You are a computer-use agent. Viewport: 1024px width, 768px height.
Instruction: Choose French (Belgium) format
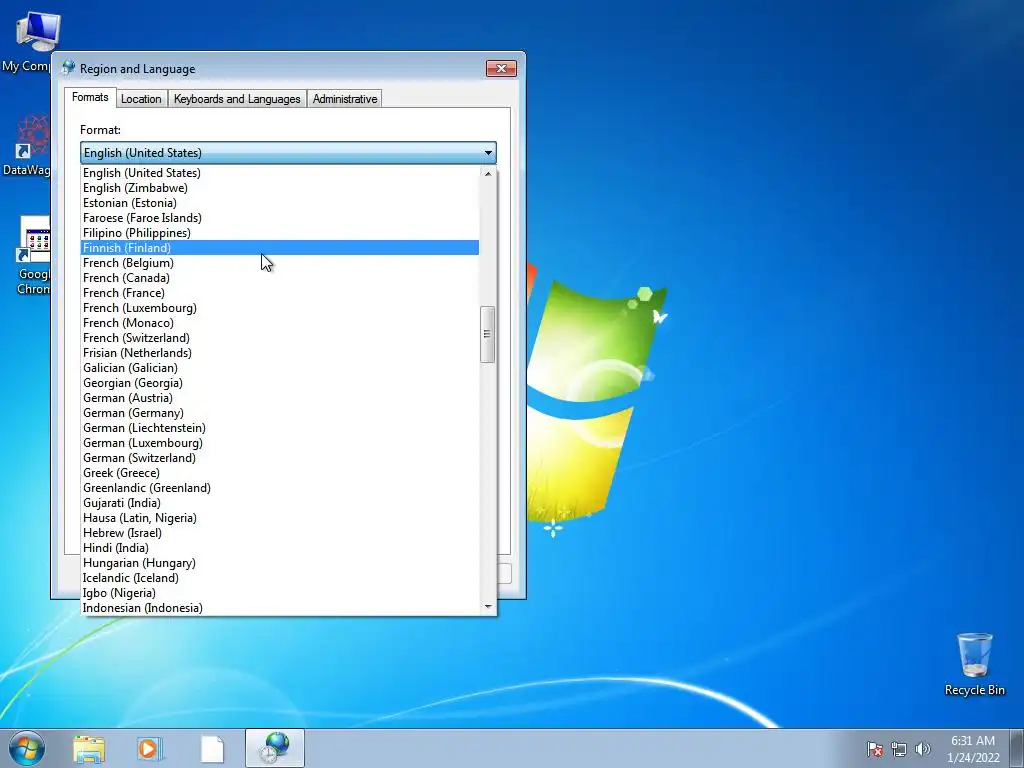click(280, 263)
